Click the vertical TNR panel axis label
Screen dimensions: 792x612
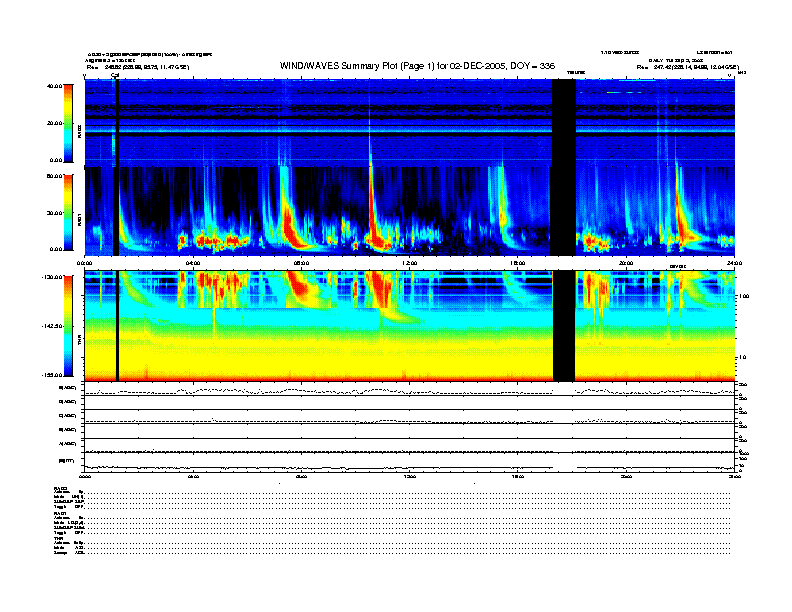coord(79,342)
